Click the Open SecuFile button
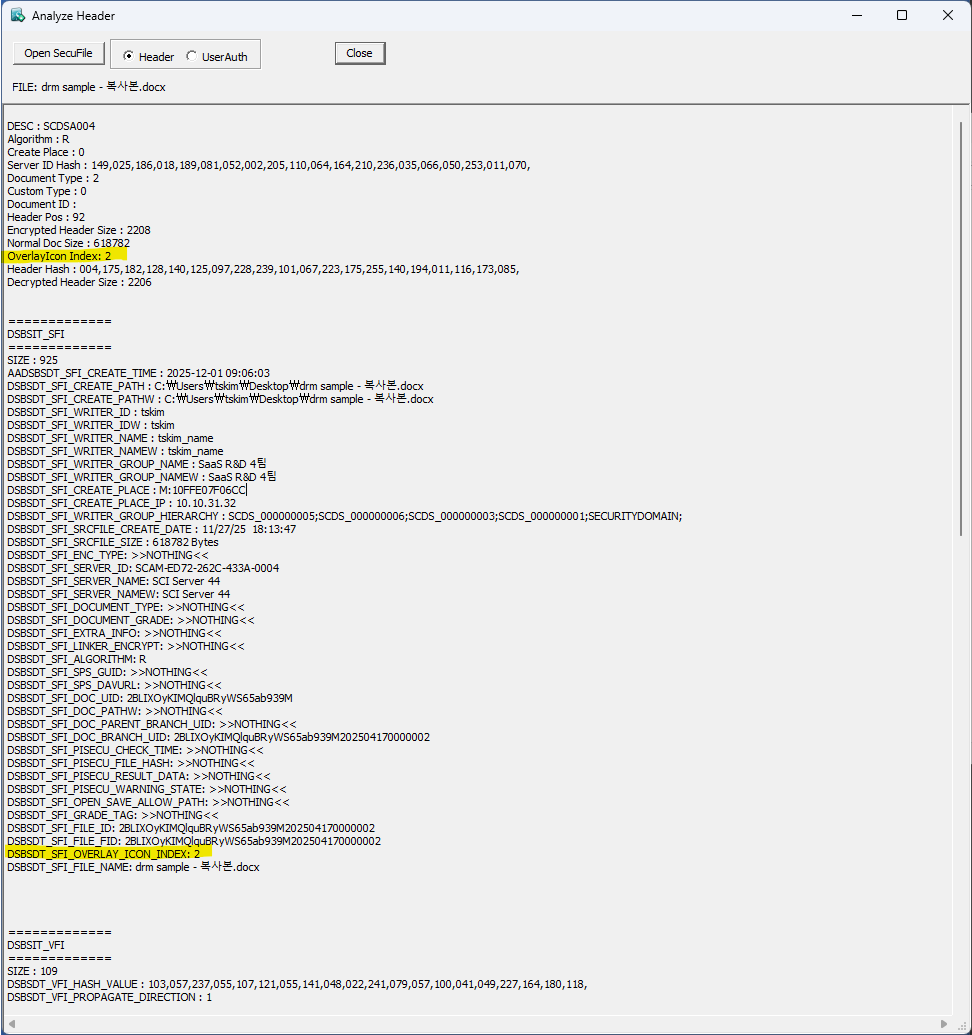The image size is (972, 1035). [58, 53]
